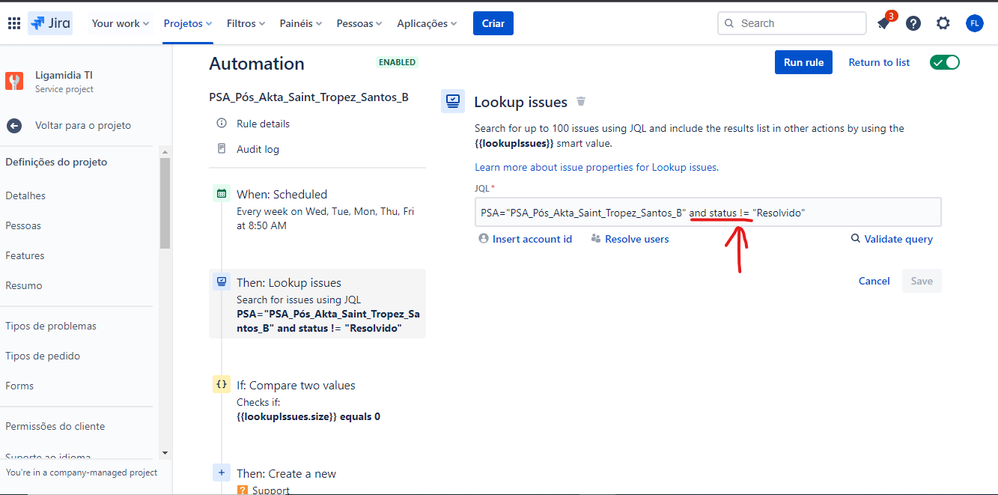The image size is (998, 495).
Task: Click the Scheduled trigger calendar icon
Action: (x=221, y=194)
